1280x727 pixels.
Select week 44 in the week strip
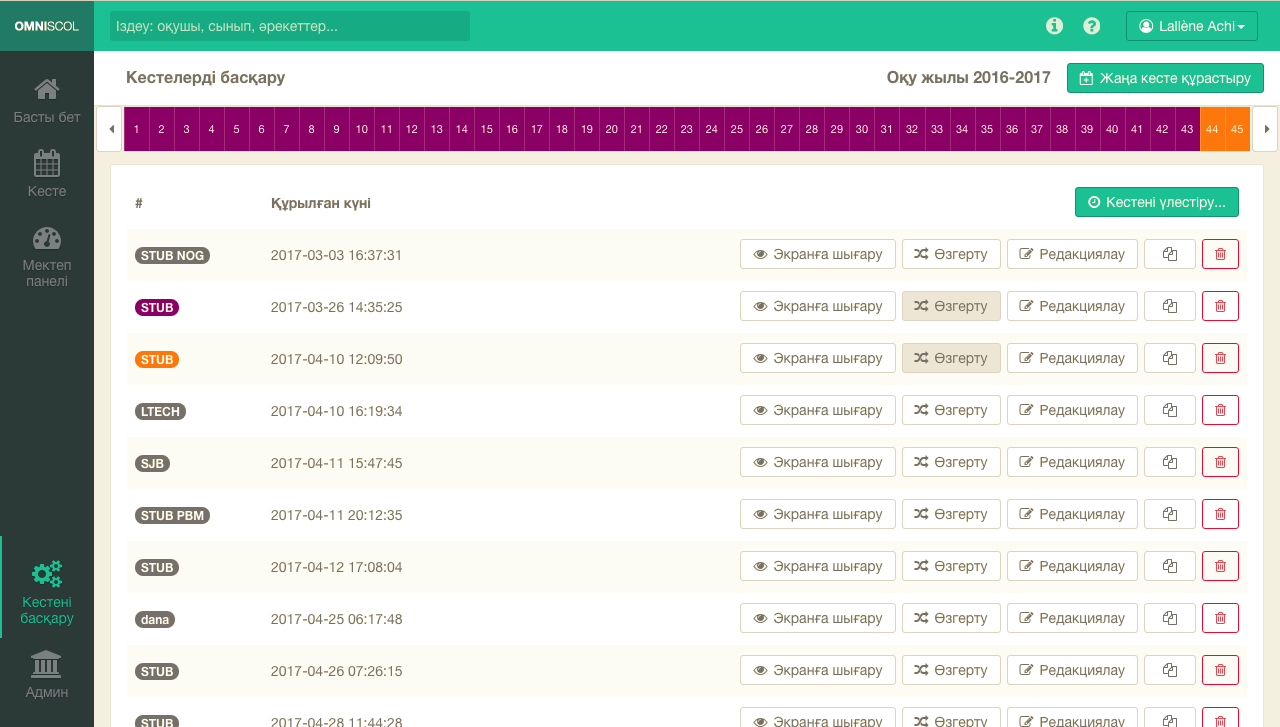1212,129
